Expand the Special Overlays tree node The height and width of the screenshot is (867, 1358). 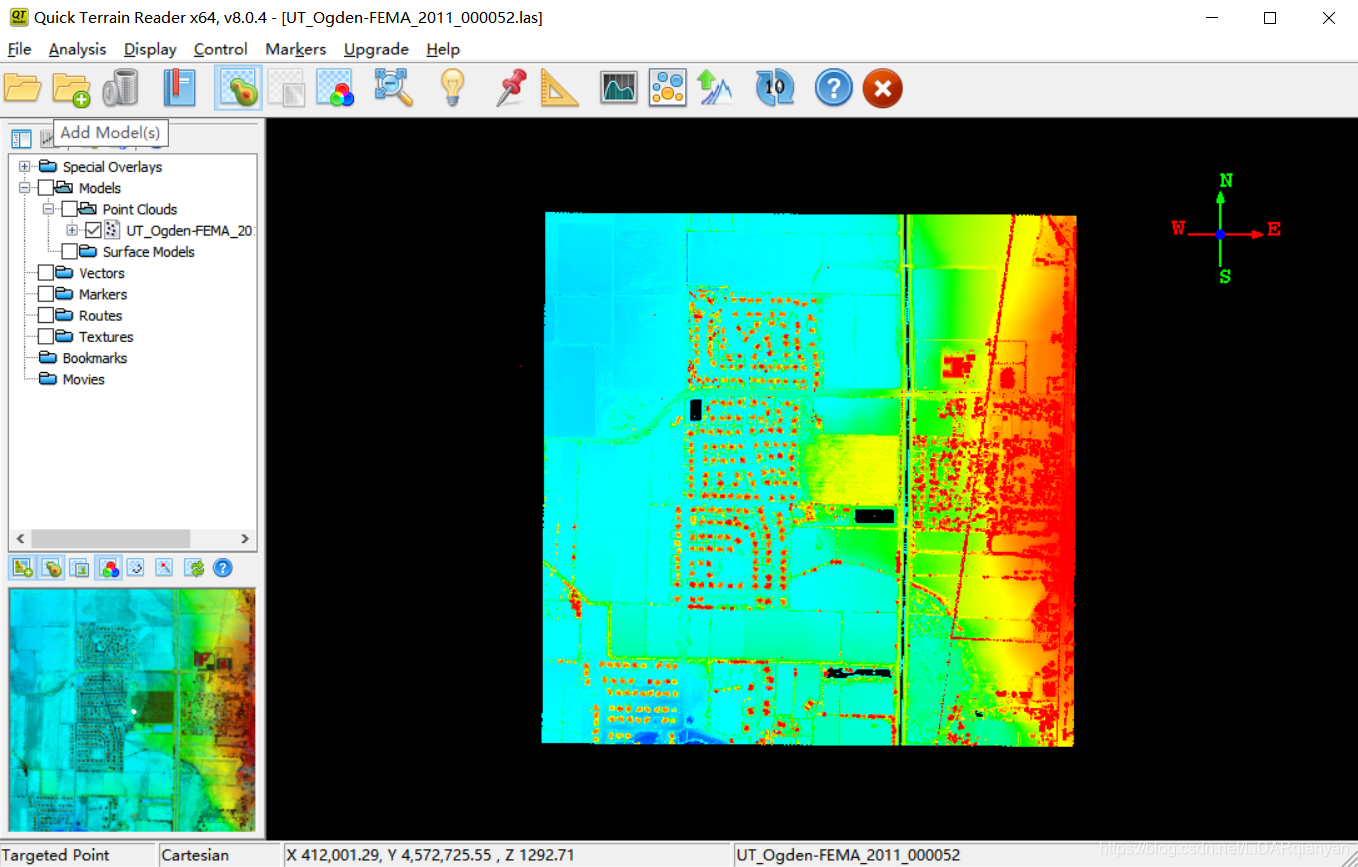(24, 167)
